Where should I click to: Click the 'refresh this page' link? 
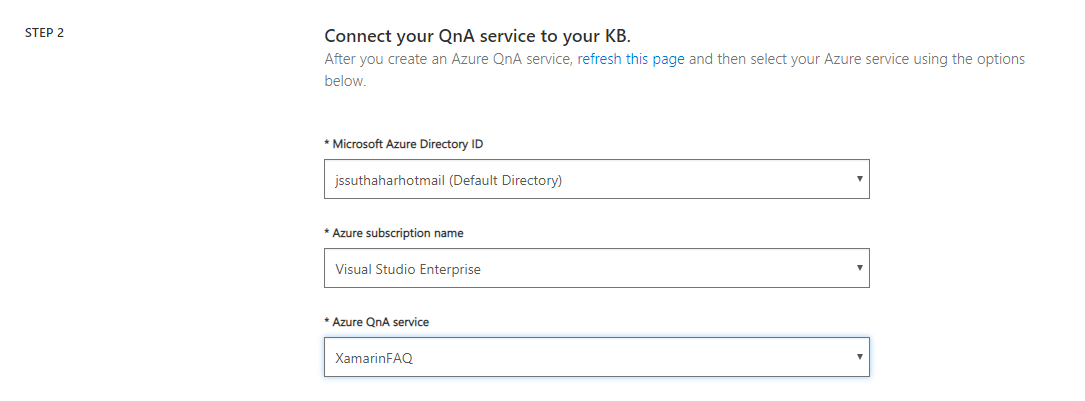[x=631, y=59]
